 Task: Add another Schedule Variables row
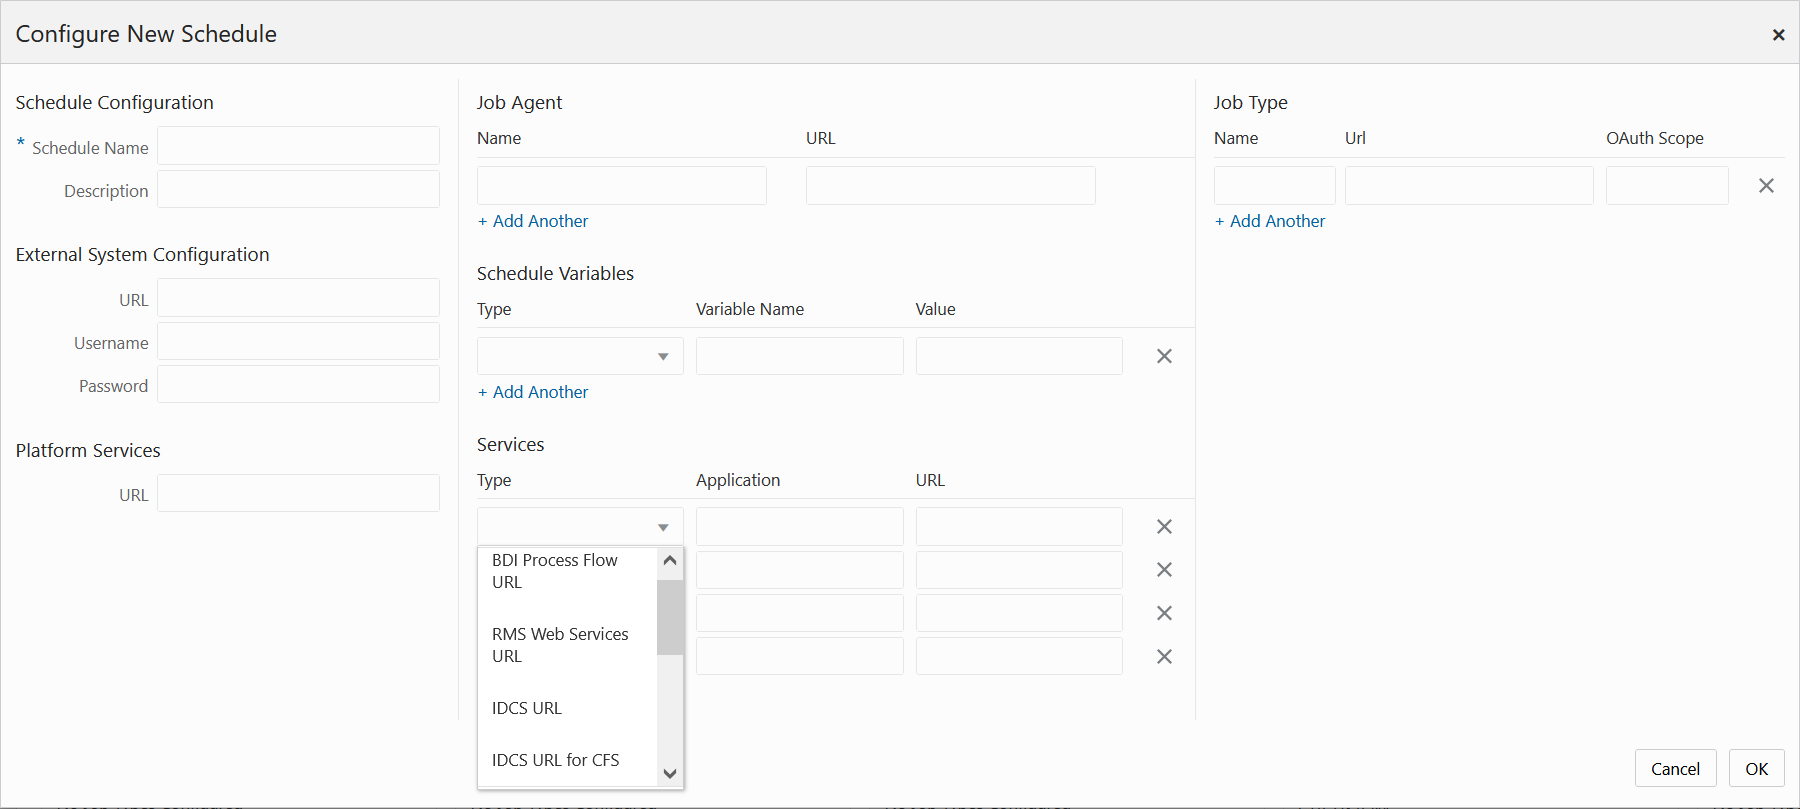point(533,392)
